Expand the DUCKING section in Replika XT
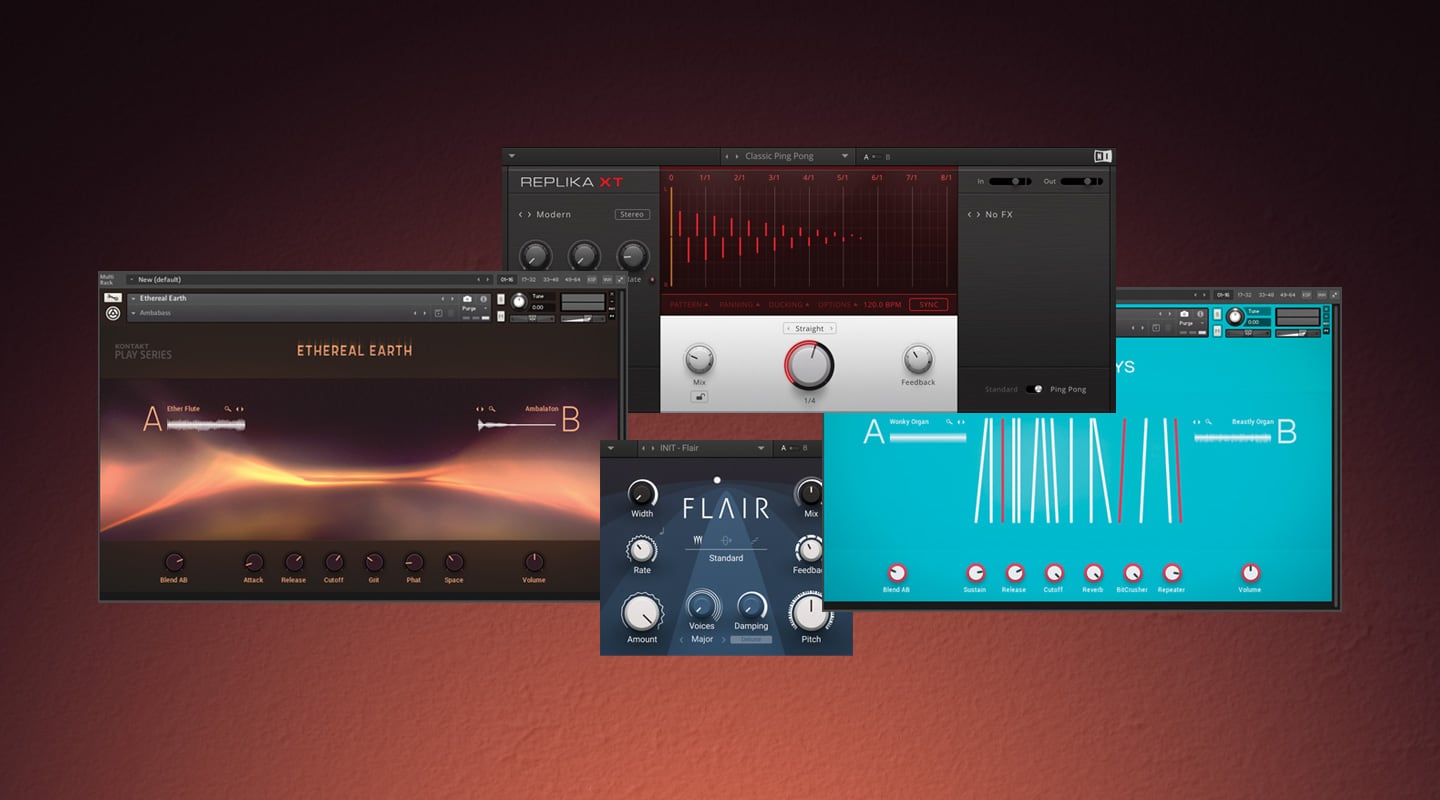Screen dimensions: 1440x800 pos(788,304)
